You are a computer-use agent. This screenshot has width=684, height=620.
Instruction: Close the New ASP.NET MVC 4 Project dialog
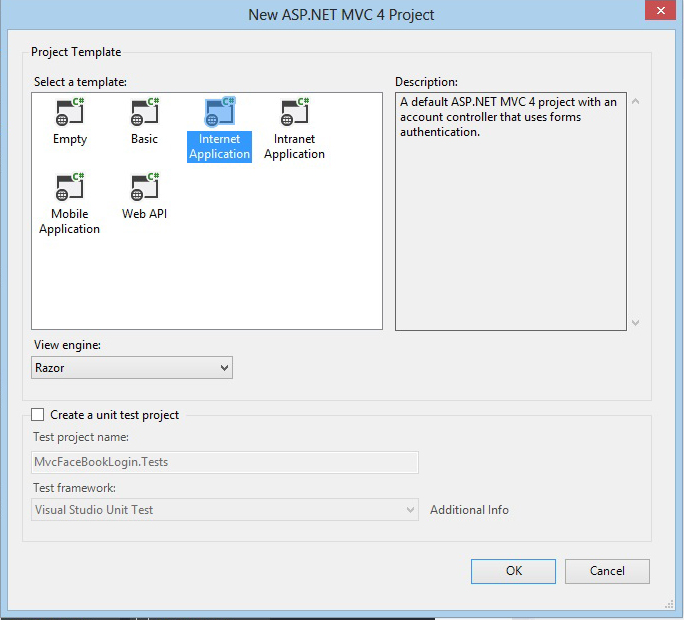pos(660,10)
